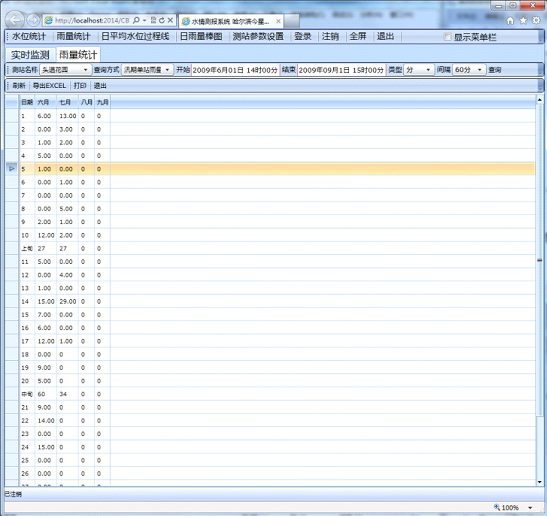Switch to the 实时监测 tab
The height and width of the screenshot is (516, 547).
pos(30,55)
